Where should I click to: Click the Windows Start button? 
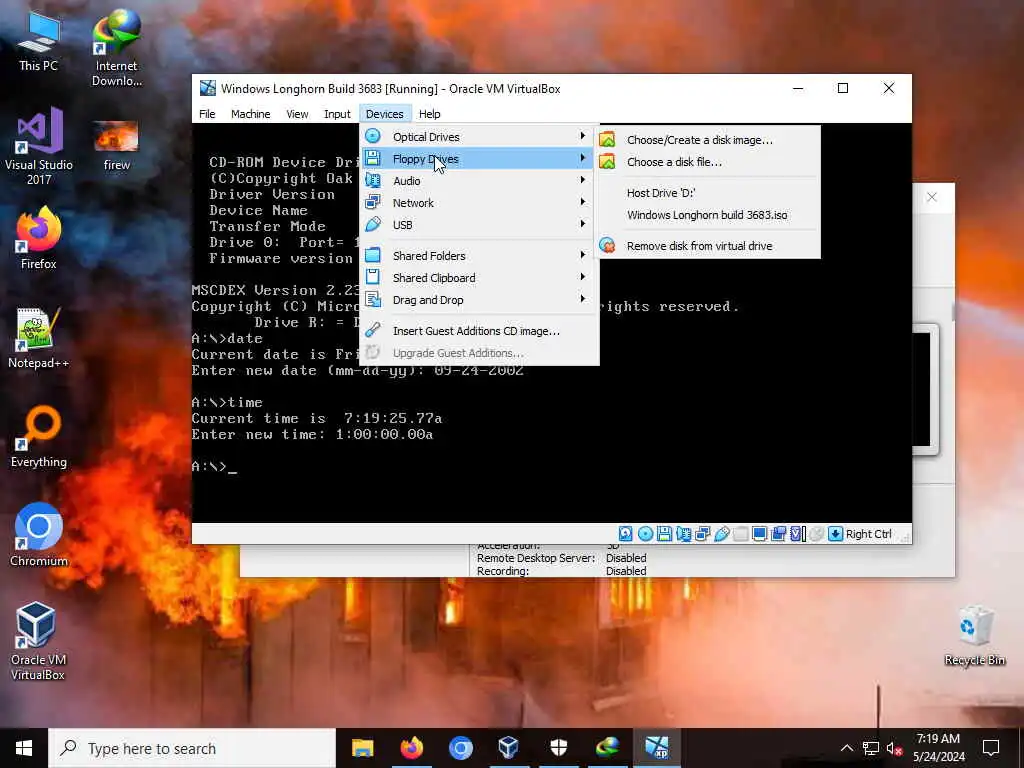(24, 748)
